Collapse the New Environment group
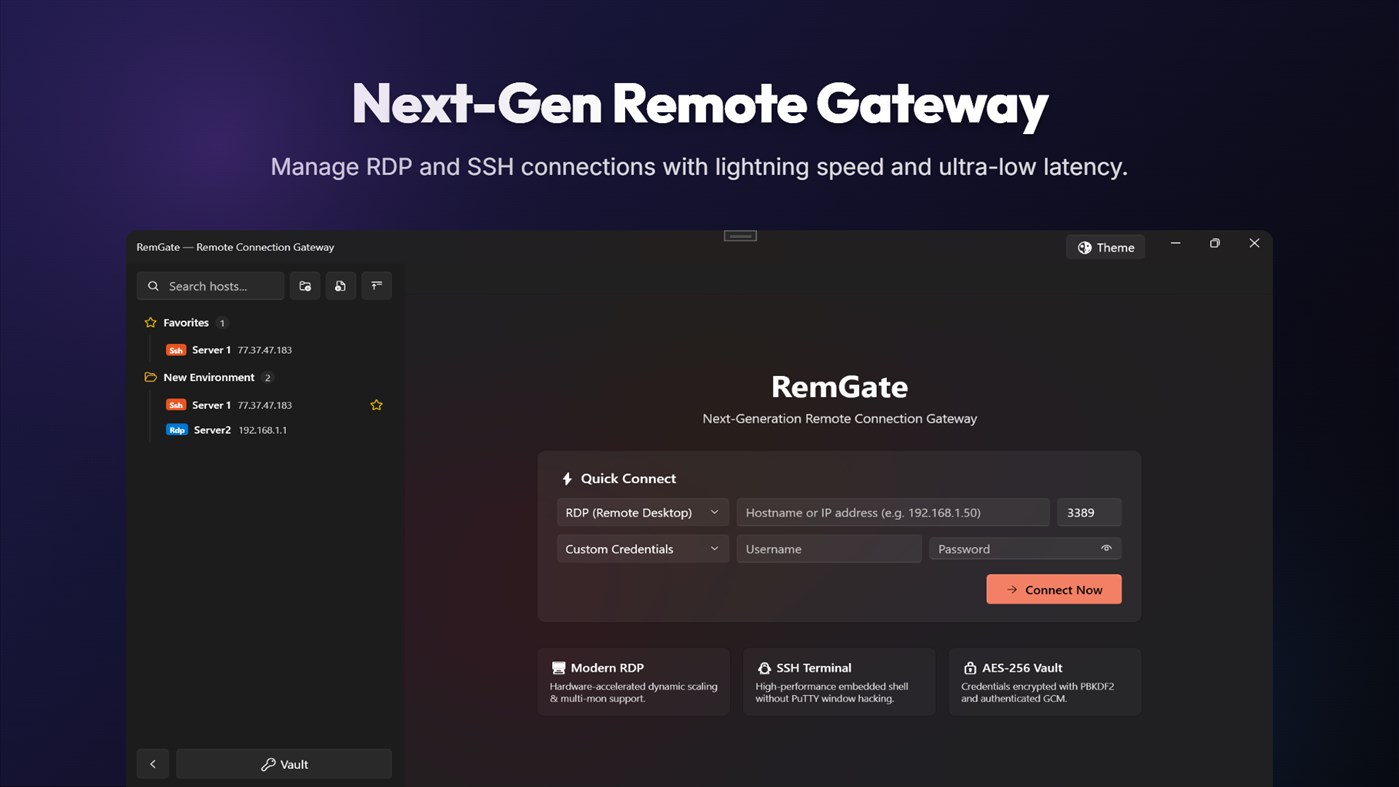This screenshot has width=1399, height=787. (209, 377)
